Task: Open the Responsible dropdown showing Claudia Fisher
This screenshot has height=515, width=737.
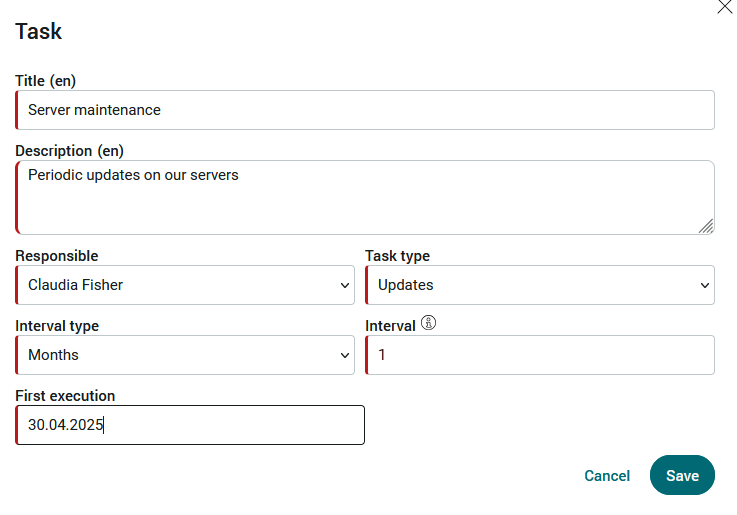Action: (185, 285)
